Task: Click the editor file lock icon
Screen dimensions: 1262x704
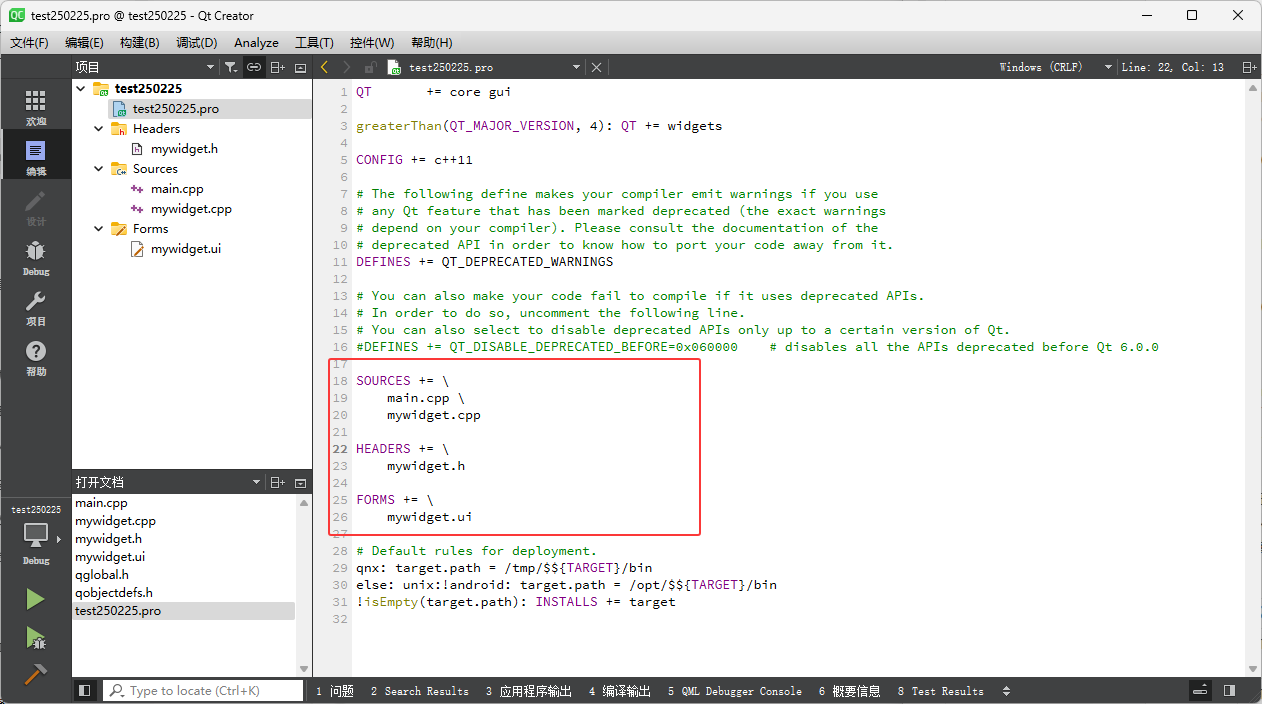Action: tap(370, 67)
